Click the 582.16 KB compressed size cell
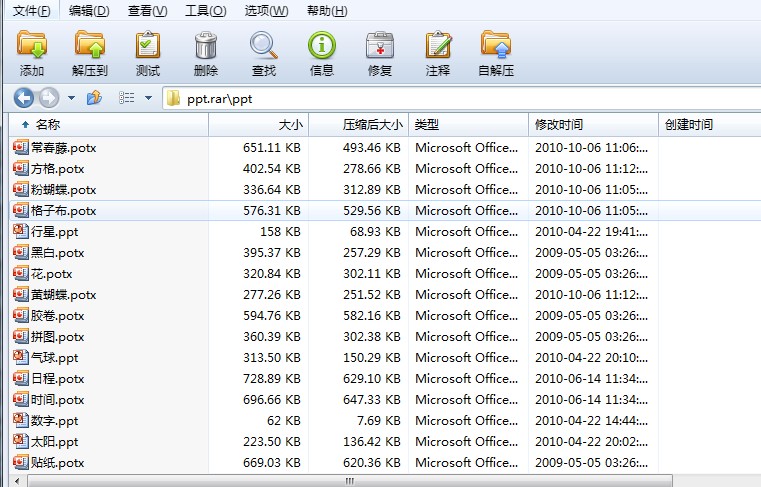The height and width of the screenshot is (487, 761). pos(372,315)
